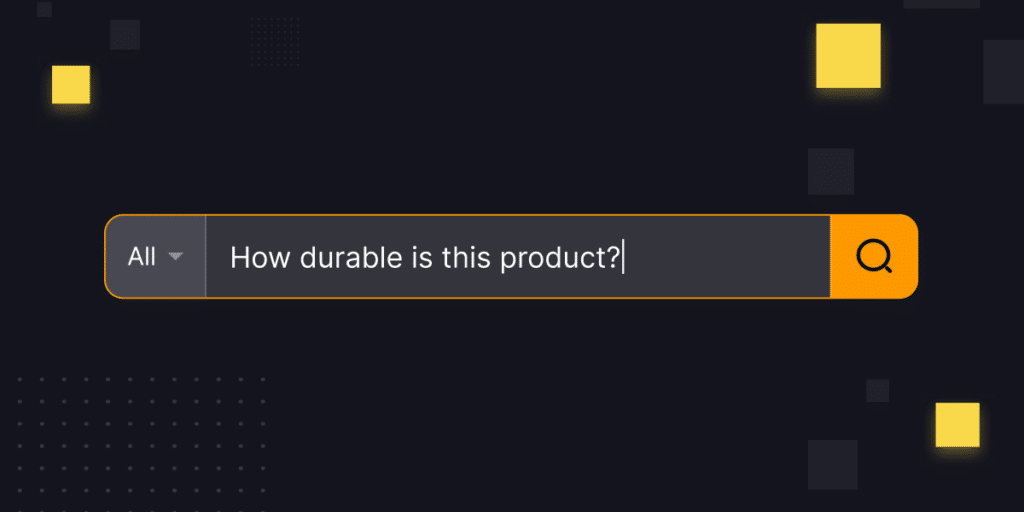Click the magnifying glass search icon
1024x512 pixels.
tap(873, 257)
